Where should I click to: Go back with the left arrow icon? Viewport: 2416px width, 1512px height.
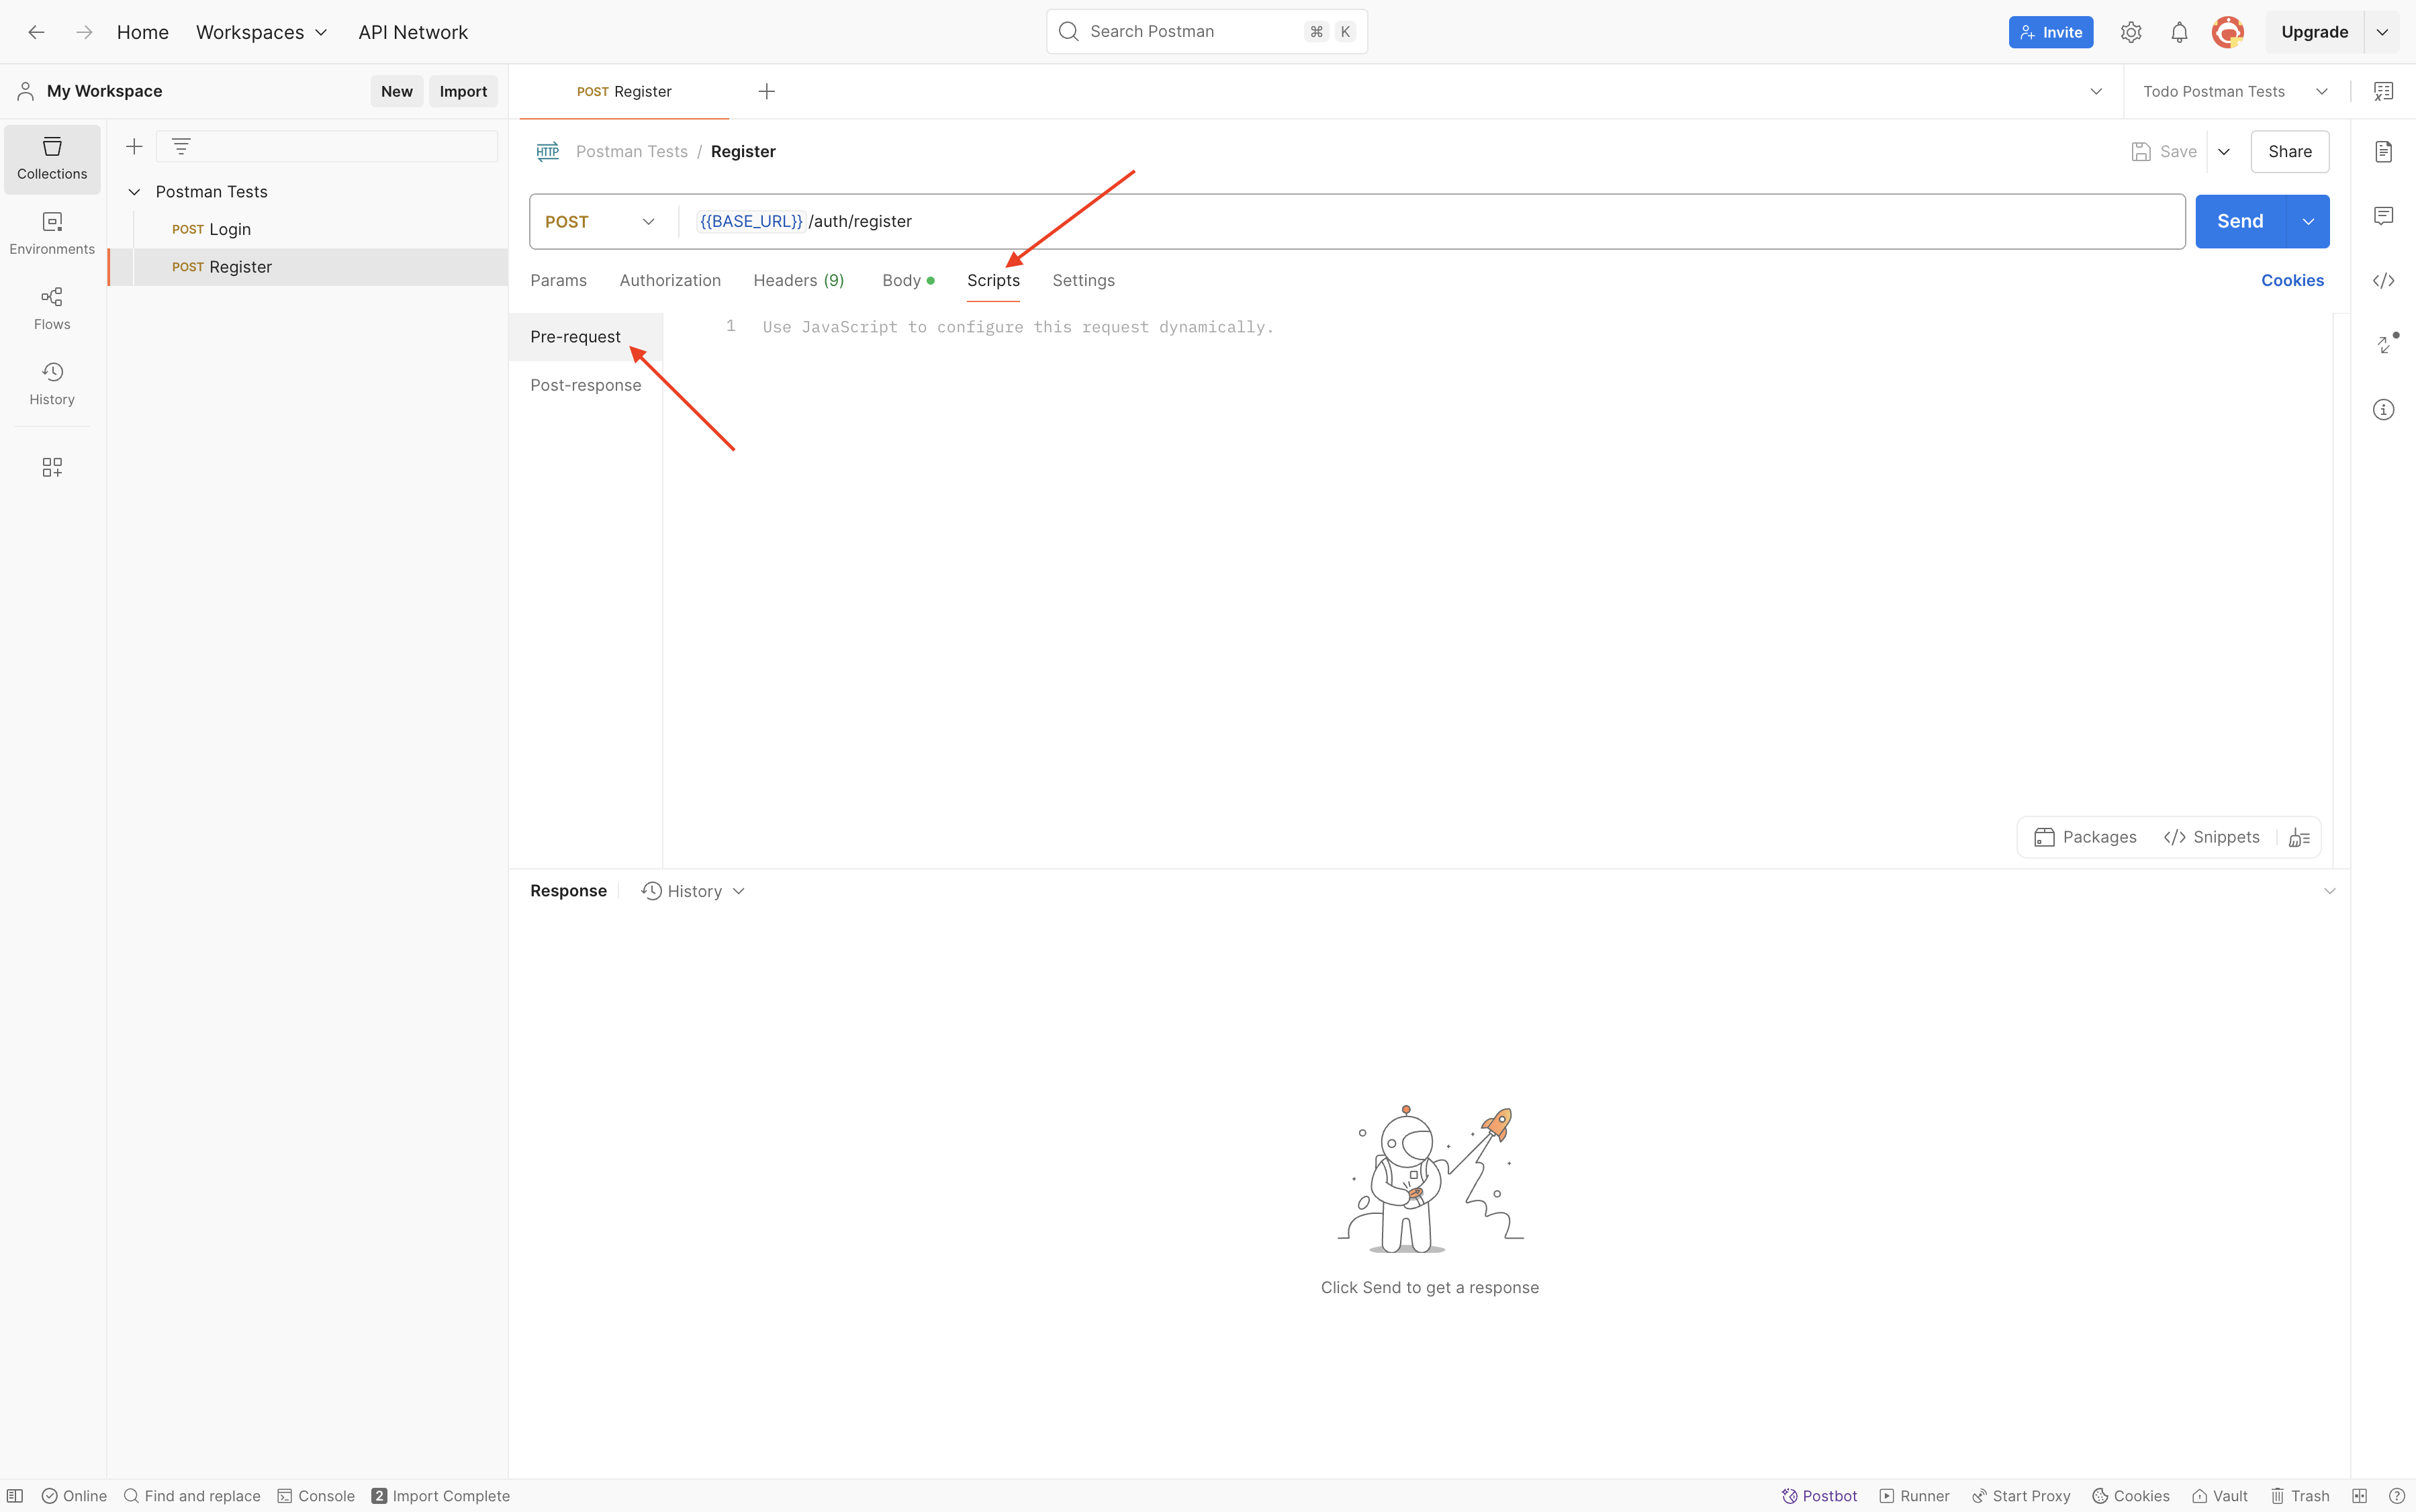point(36,32)
